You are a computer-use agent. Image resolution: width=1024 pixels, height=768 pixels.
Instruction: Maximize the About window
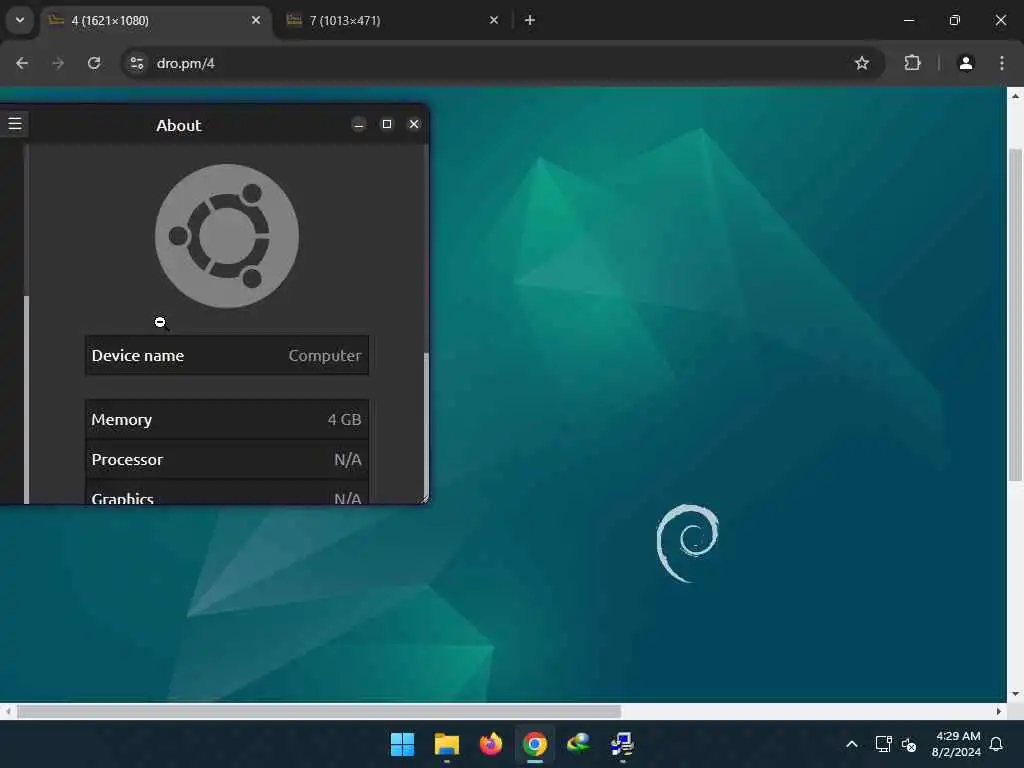coord(387,124)
